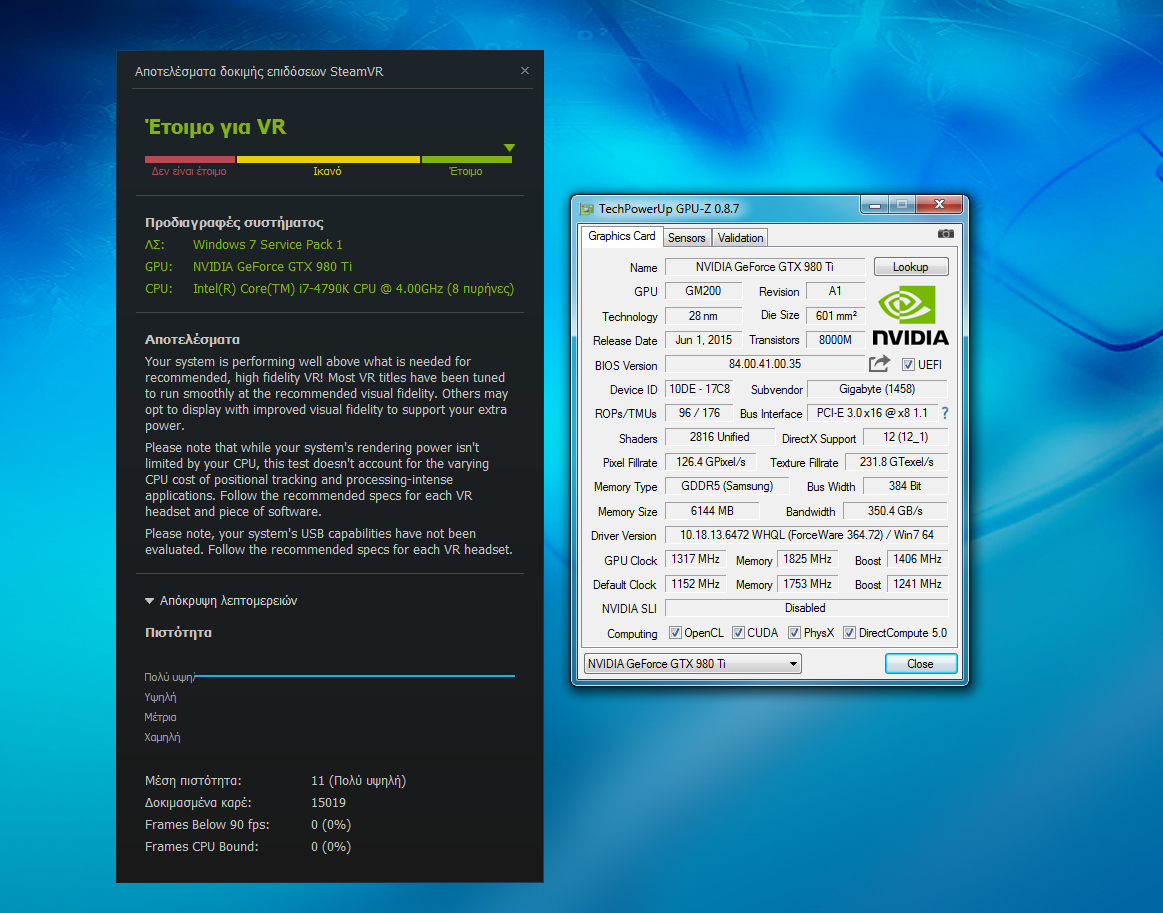
Task: Click the Bus Interface field PCI-E 3.0
Action: pos(872,413)
